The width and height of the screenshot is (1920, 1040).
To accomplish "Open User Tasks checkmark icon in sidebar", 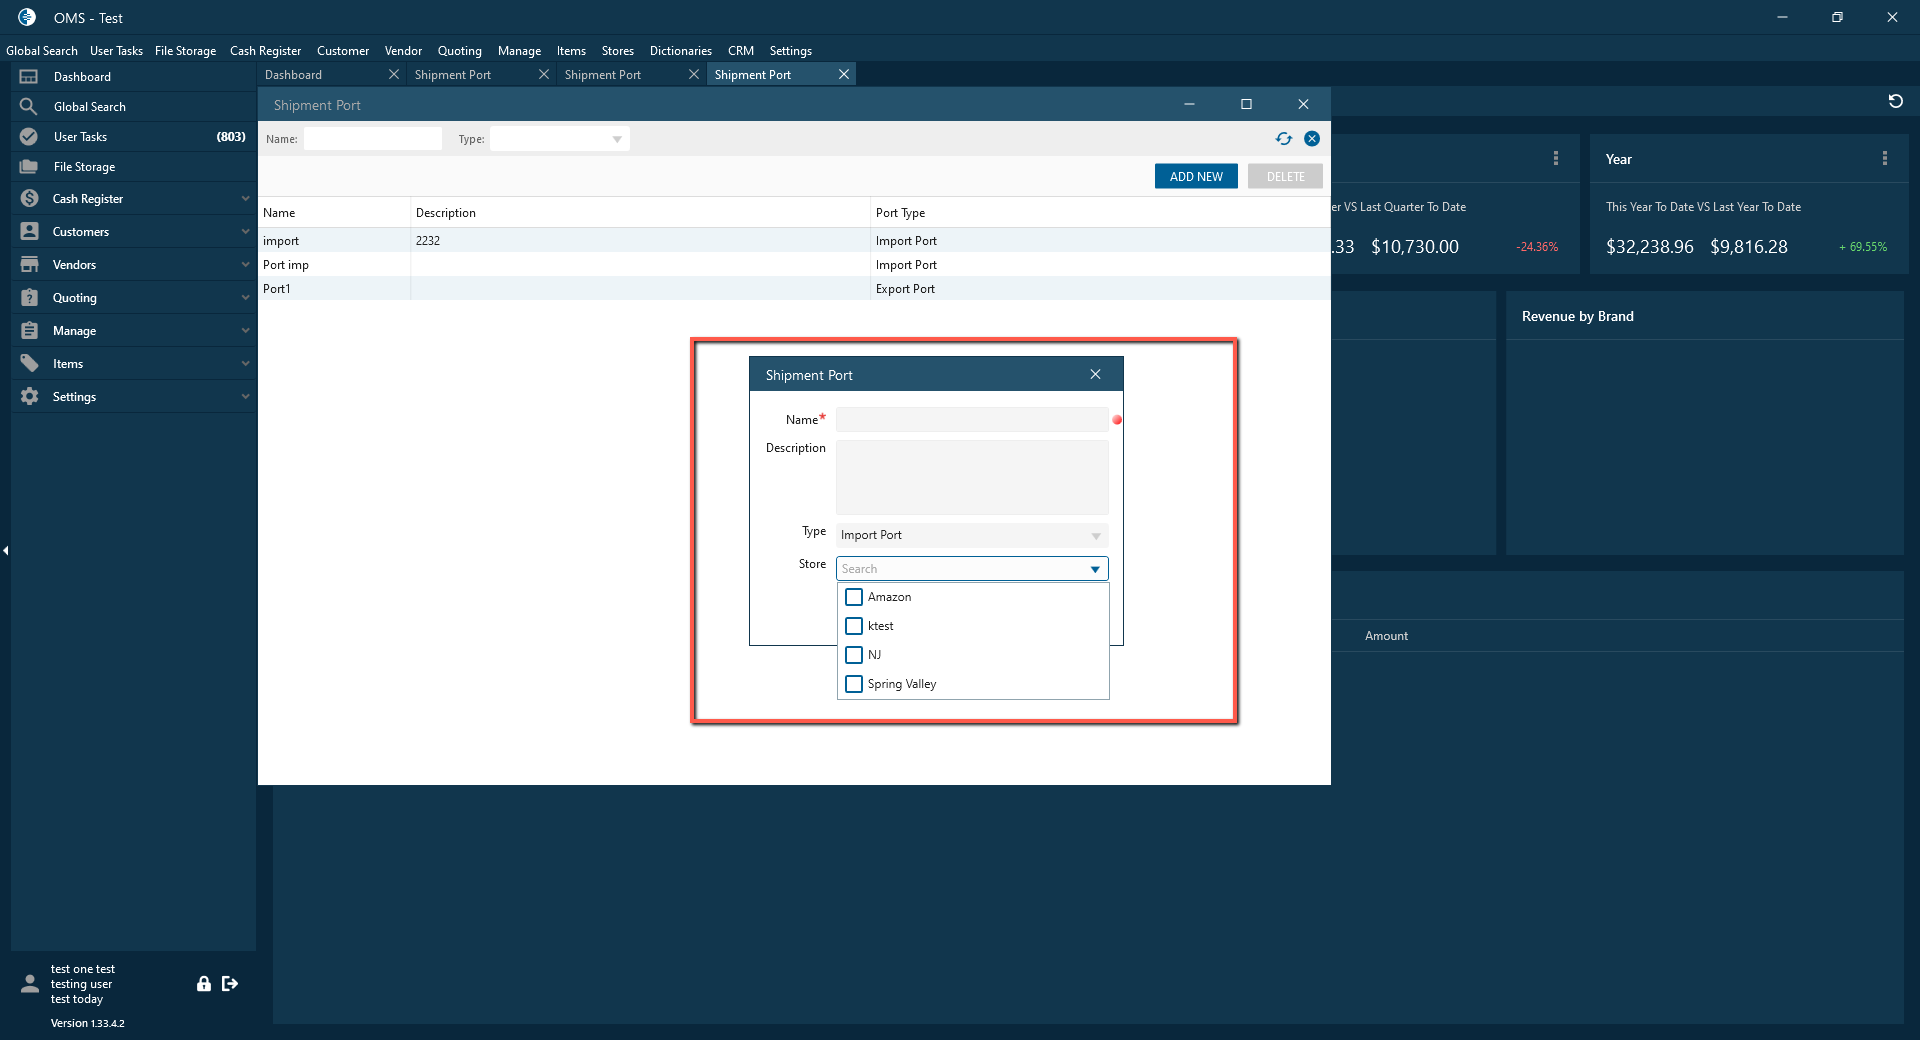I will pyautogui.click(x=29, y=137).
